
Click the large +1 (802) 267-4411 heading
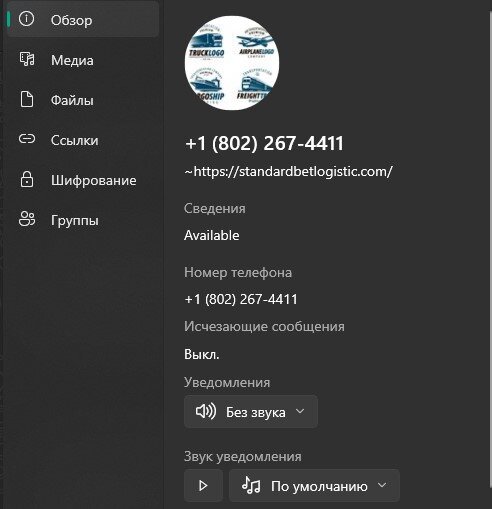[264, 143]
